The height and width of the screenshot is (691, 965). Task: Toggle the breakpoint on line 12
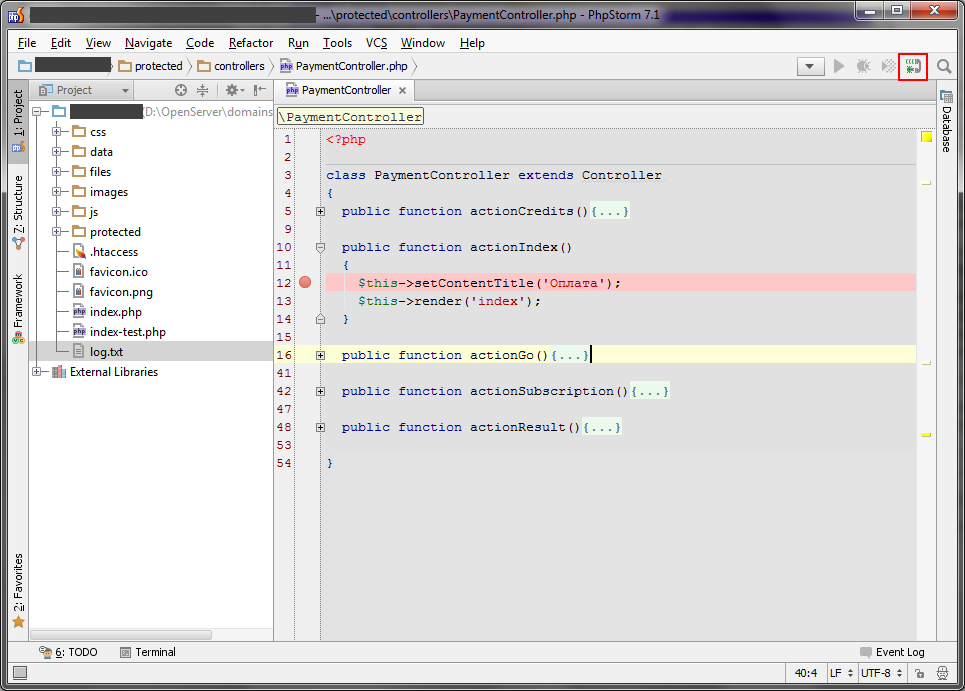click(305, 283)
